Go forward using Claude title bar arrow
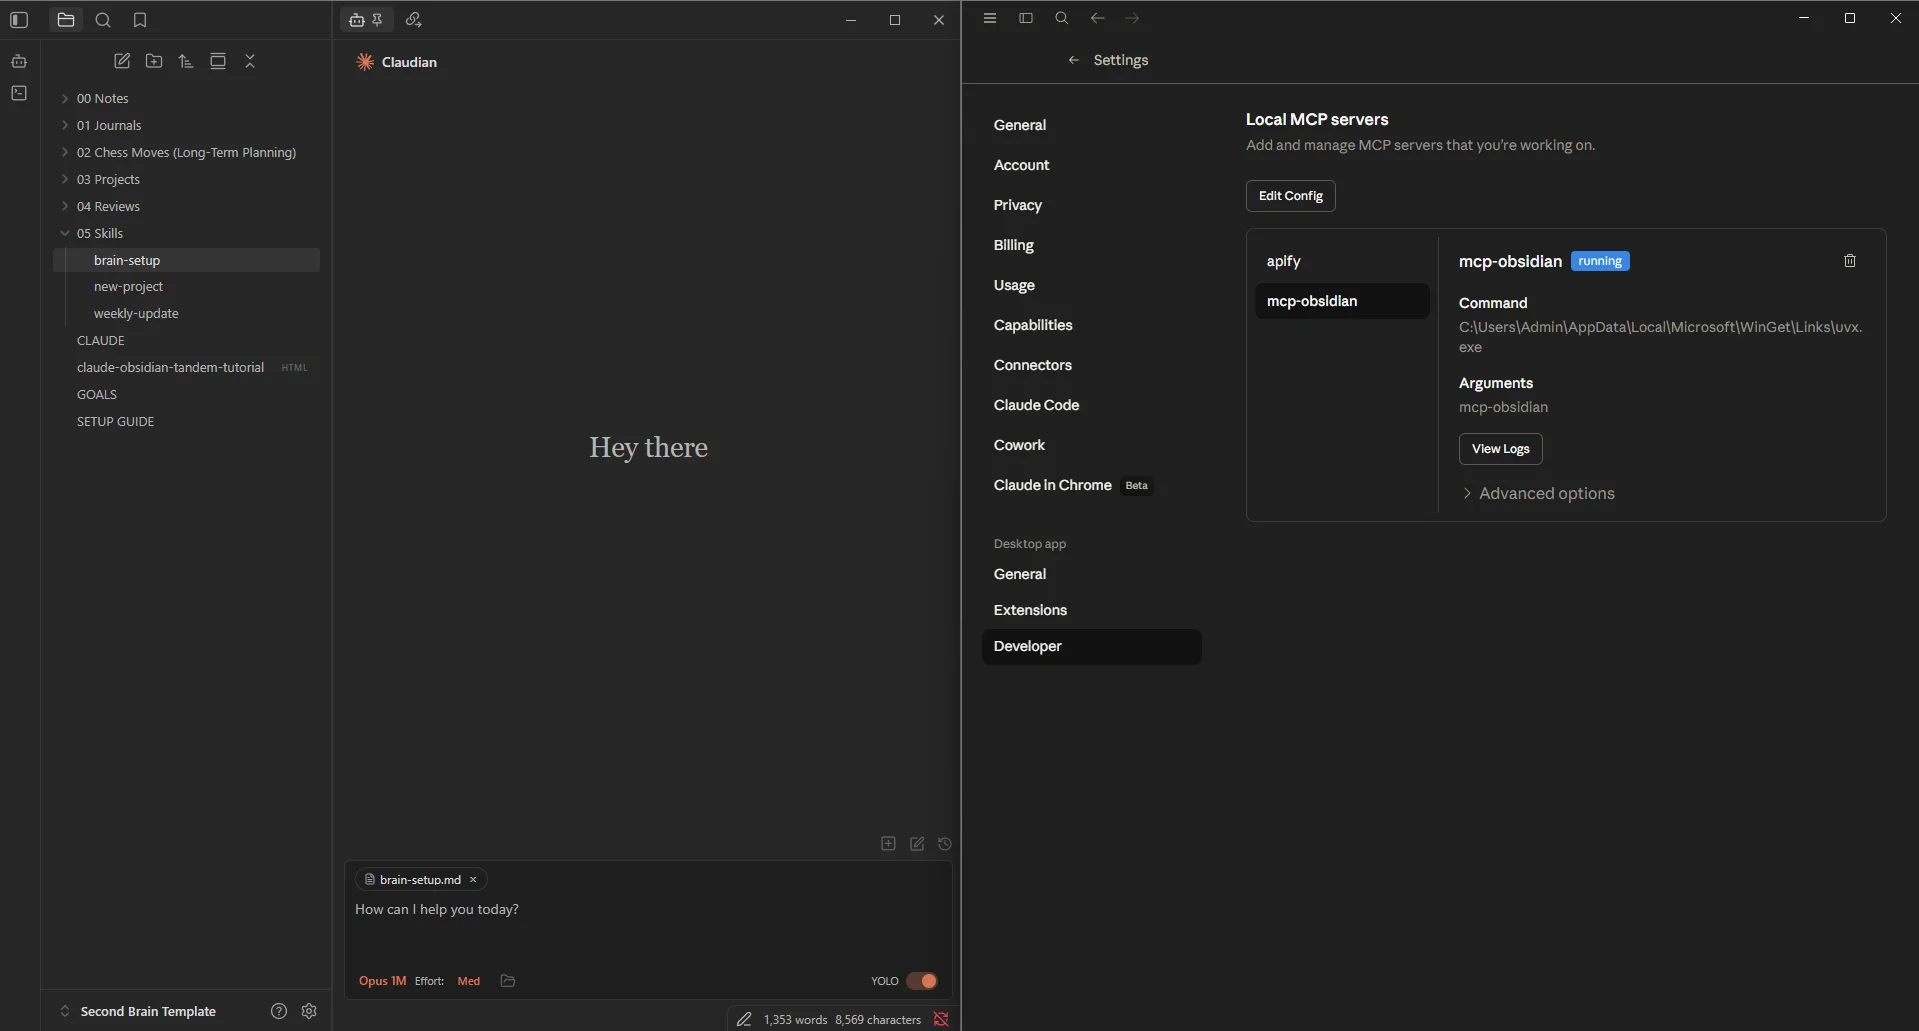Viewport: 1919px width, 1031px height. point(1132,18)
